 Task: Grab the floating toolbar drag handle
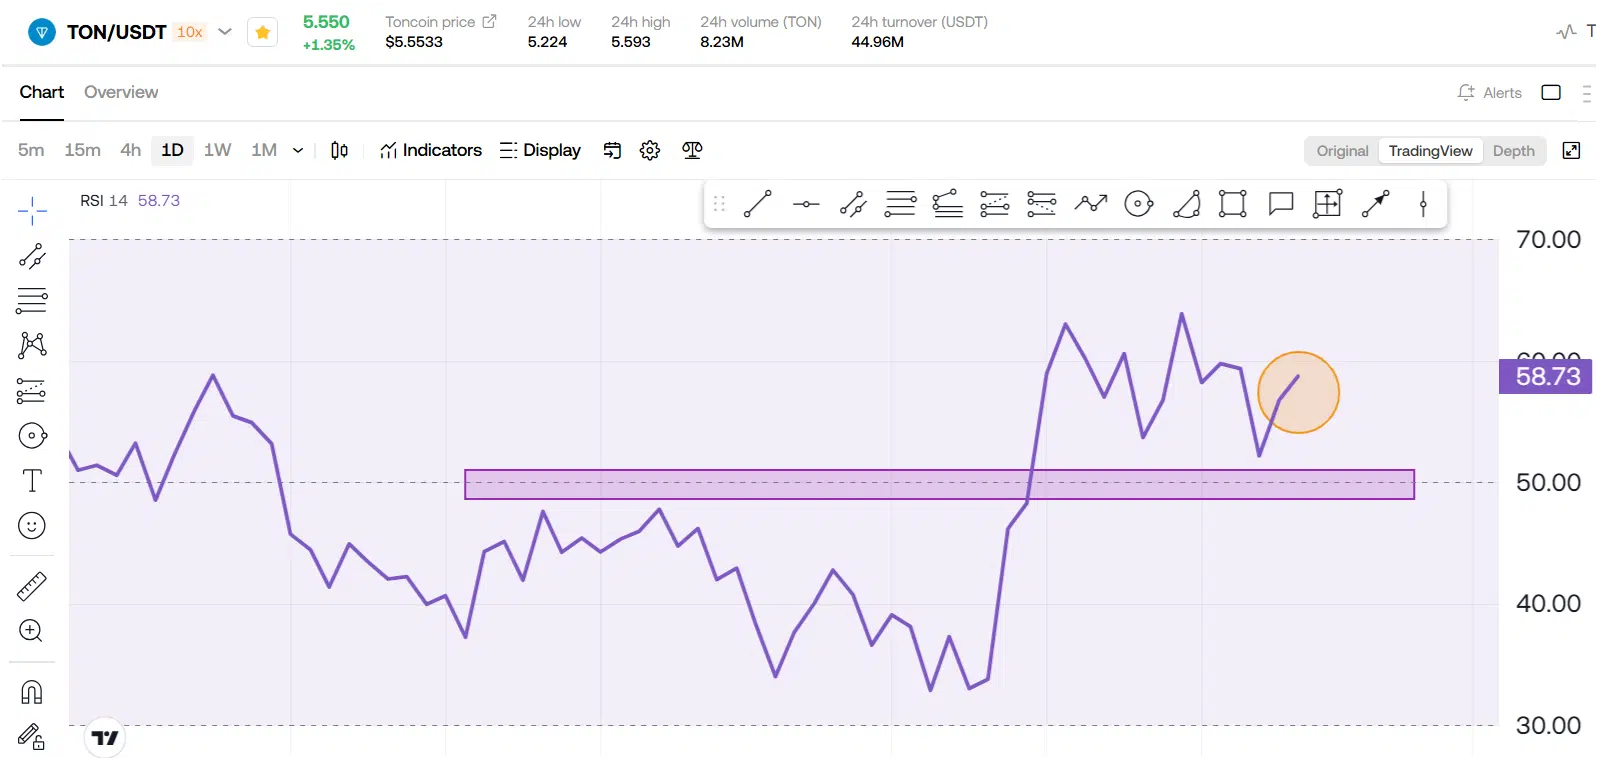[x=719, y=204]
